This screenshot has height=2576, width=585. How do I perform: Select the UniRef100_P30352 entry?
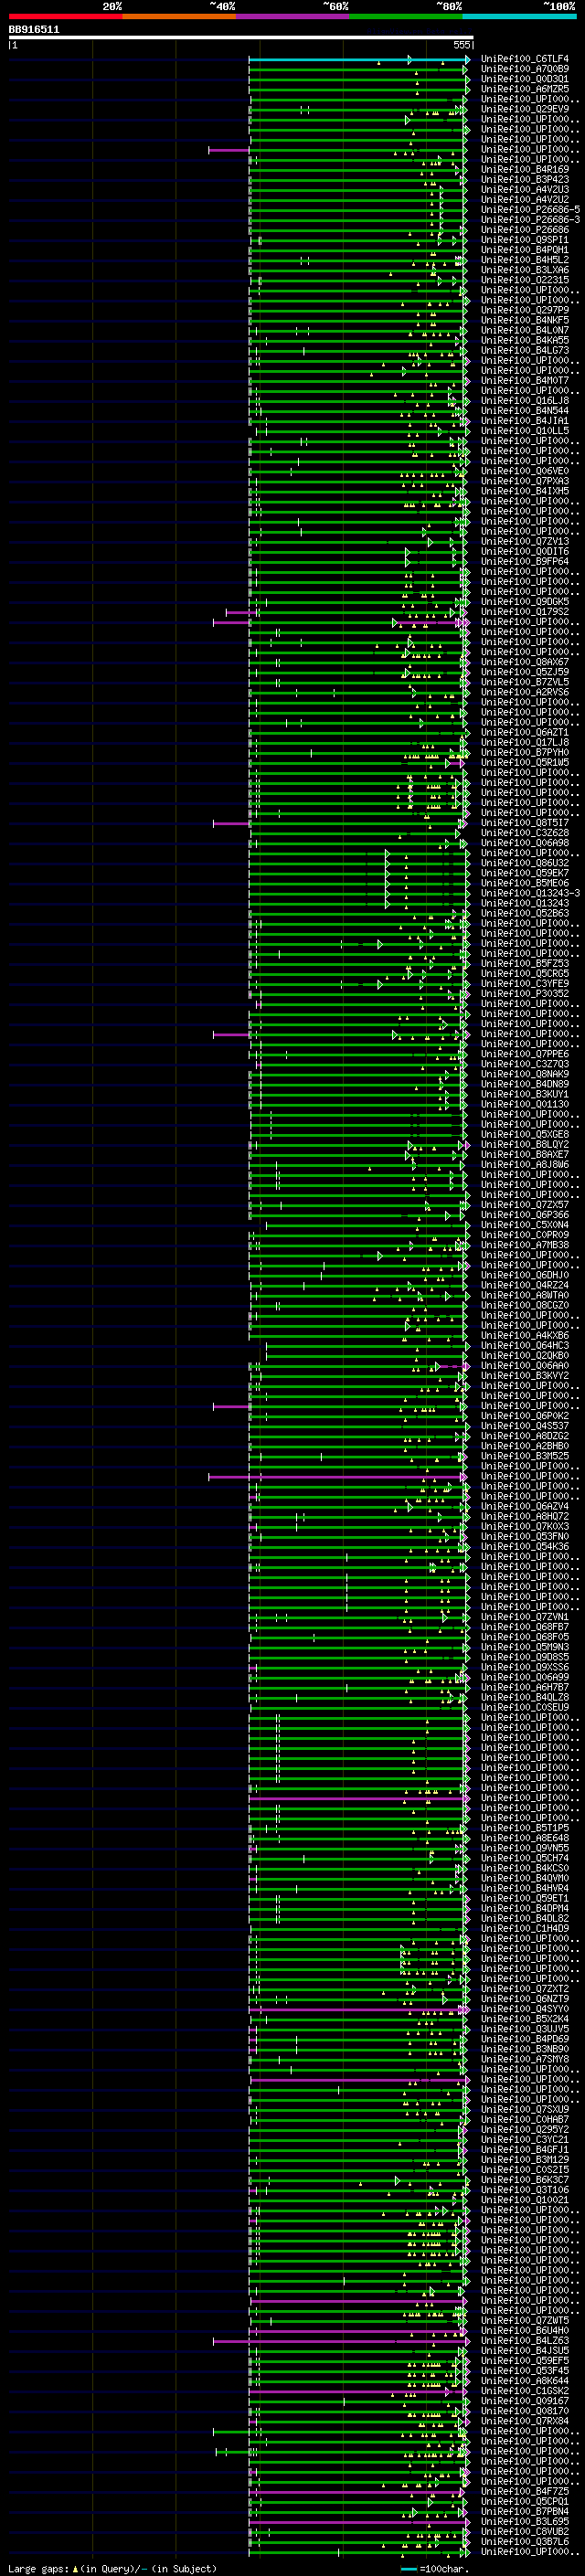click(525, 994)
